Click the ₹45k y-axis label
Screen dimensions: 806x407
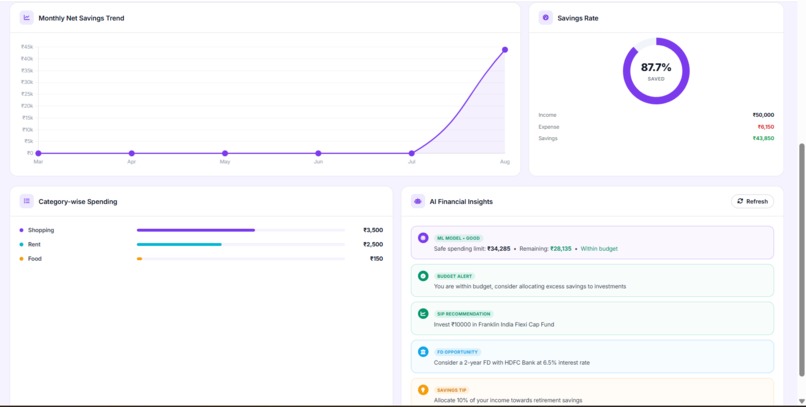point(27,47)
